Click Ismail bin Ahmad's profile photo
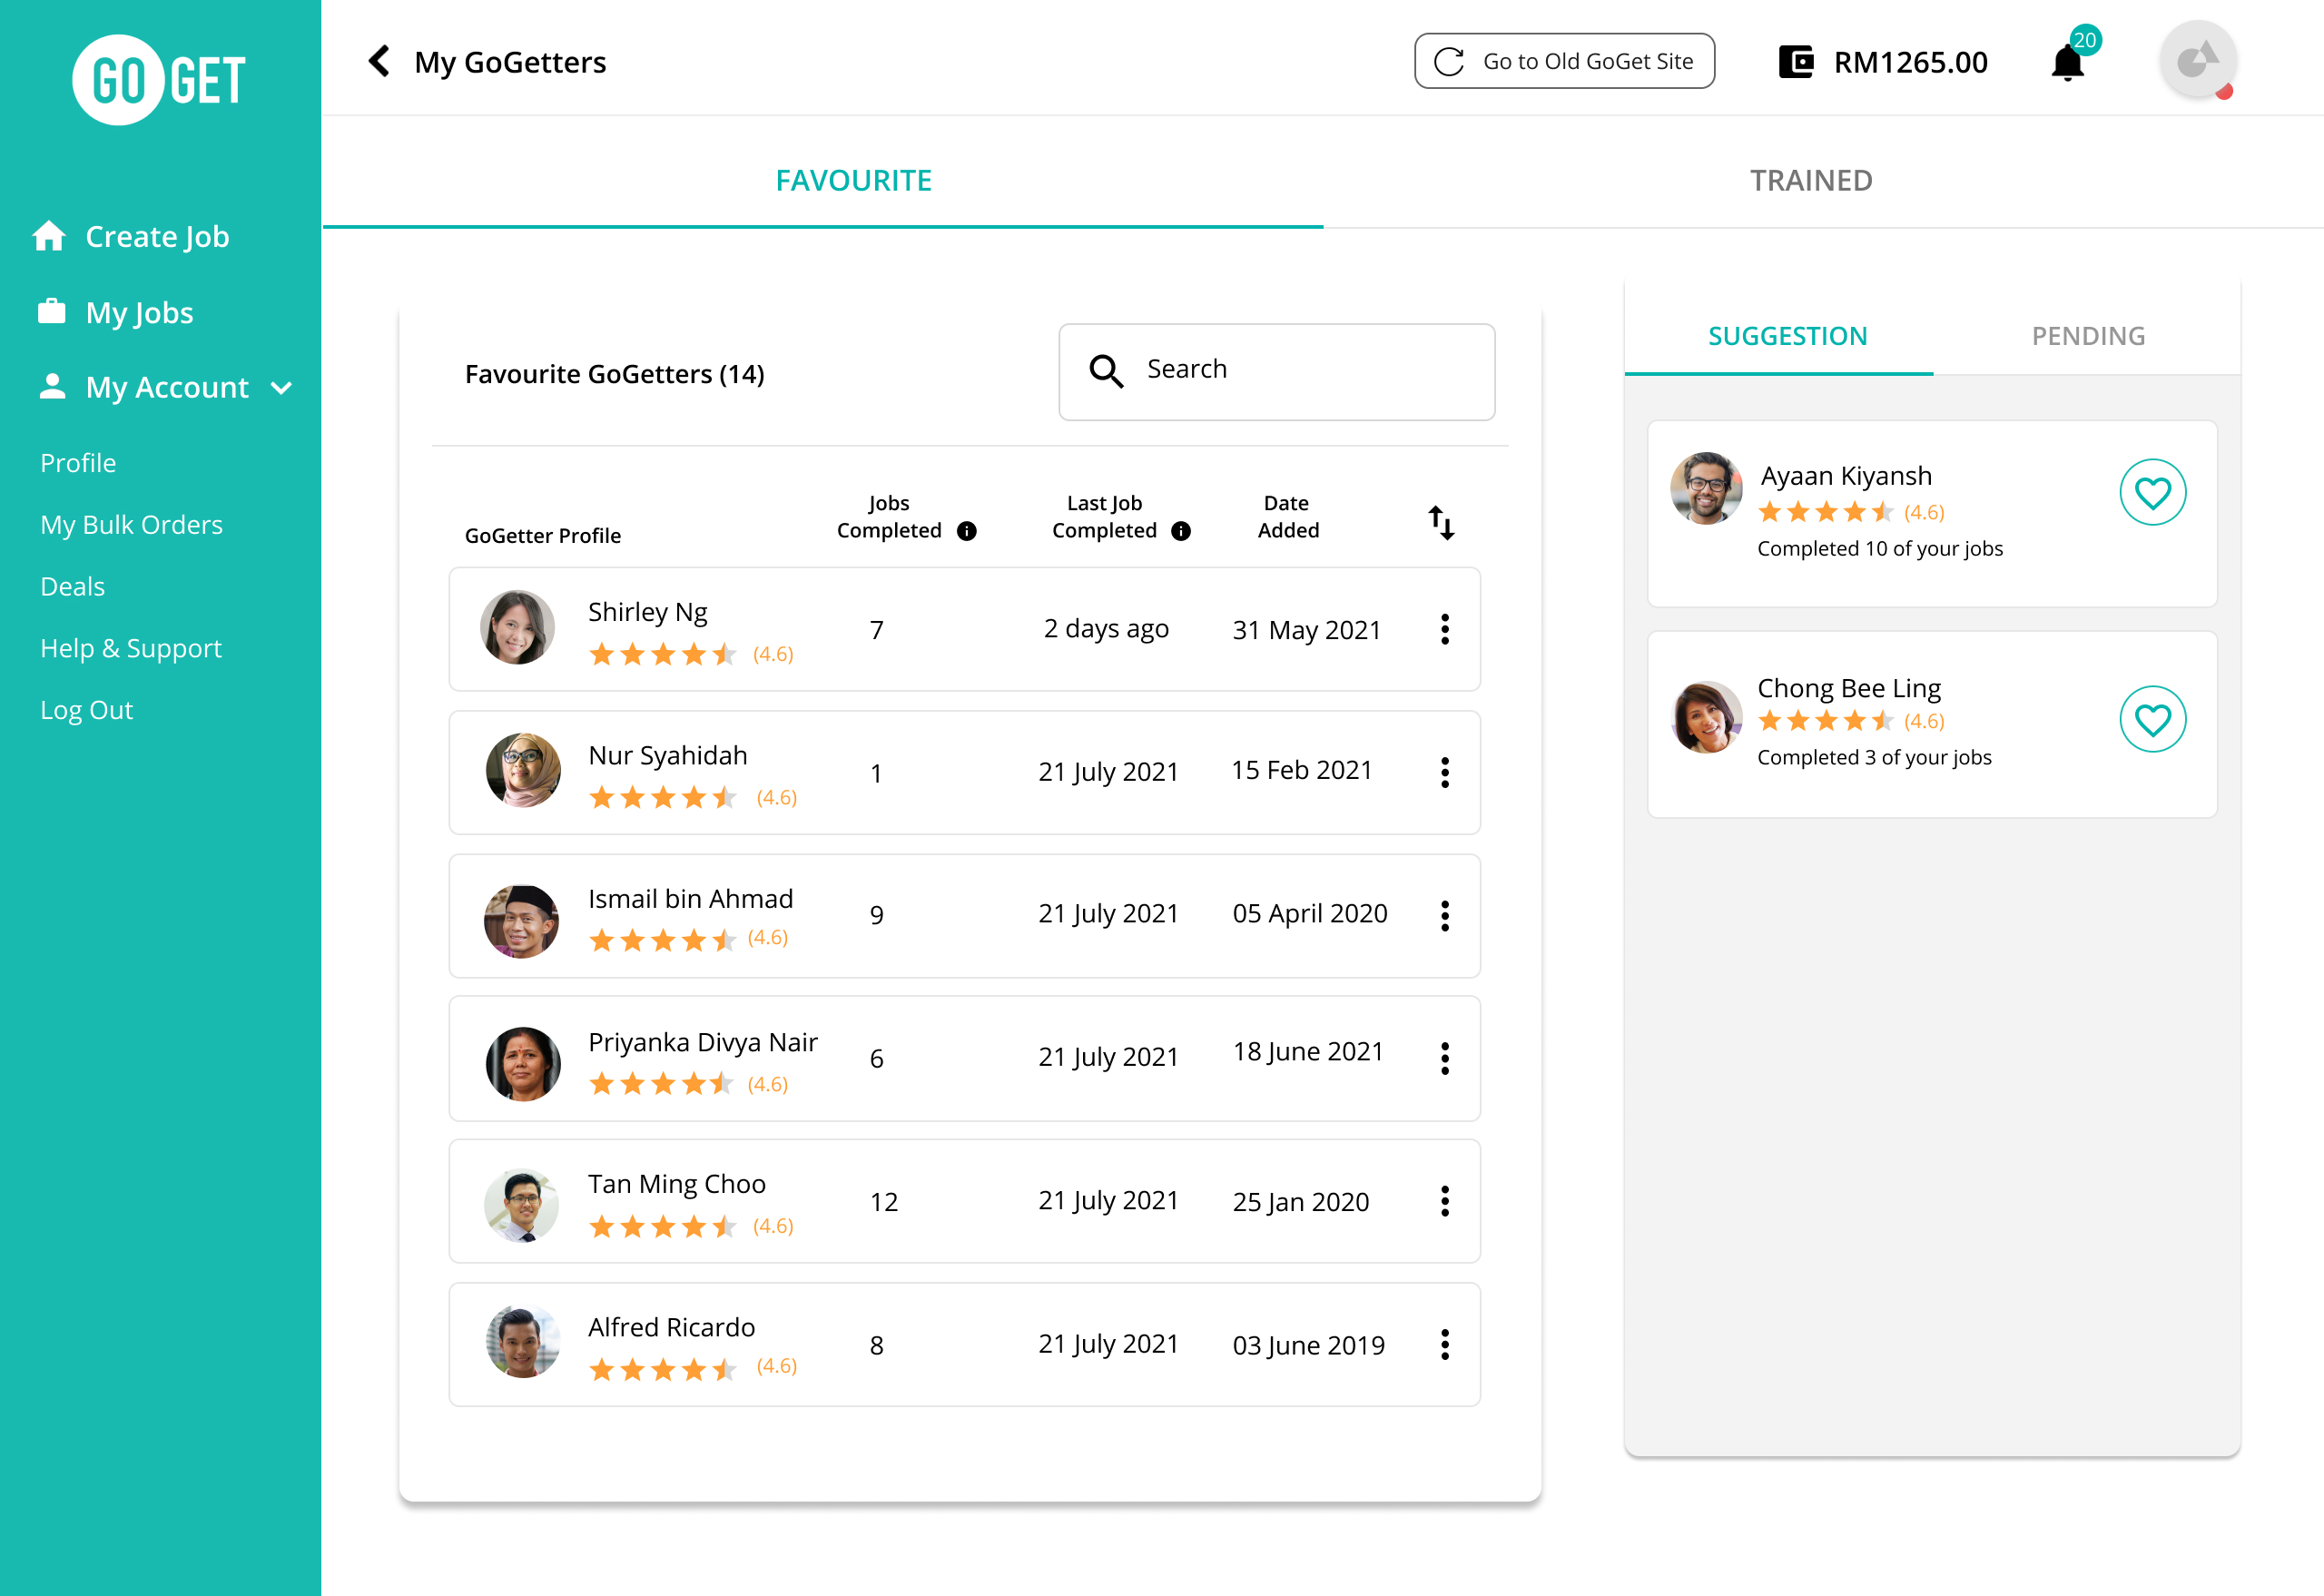This screenshot has width=2324, height=1596. [522, 921]
